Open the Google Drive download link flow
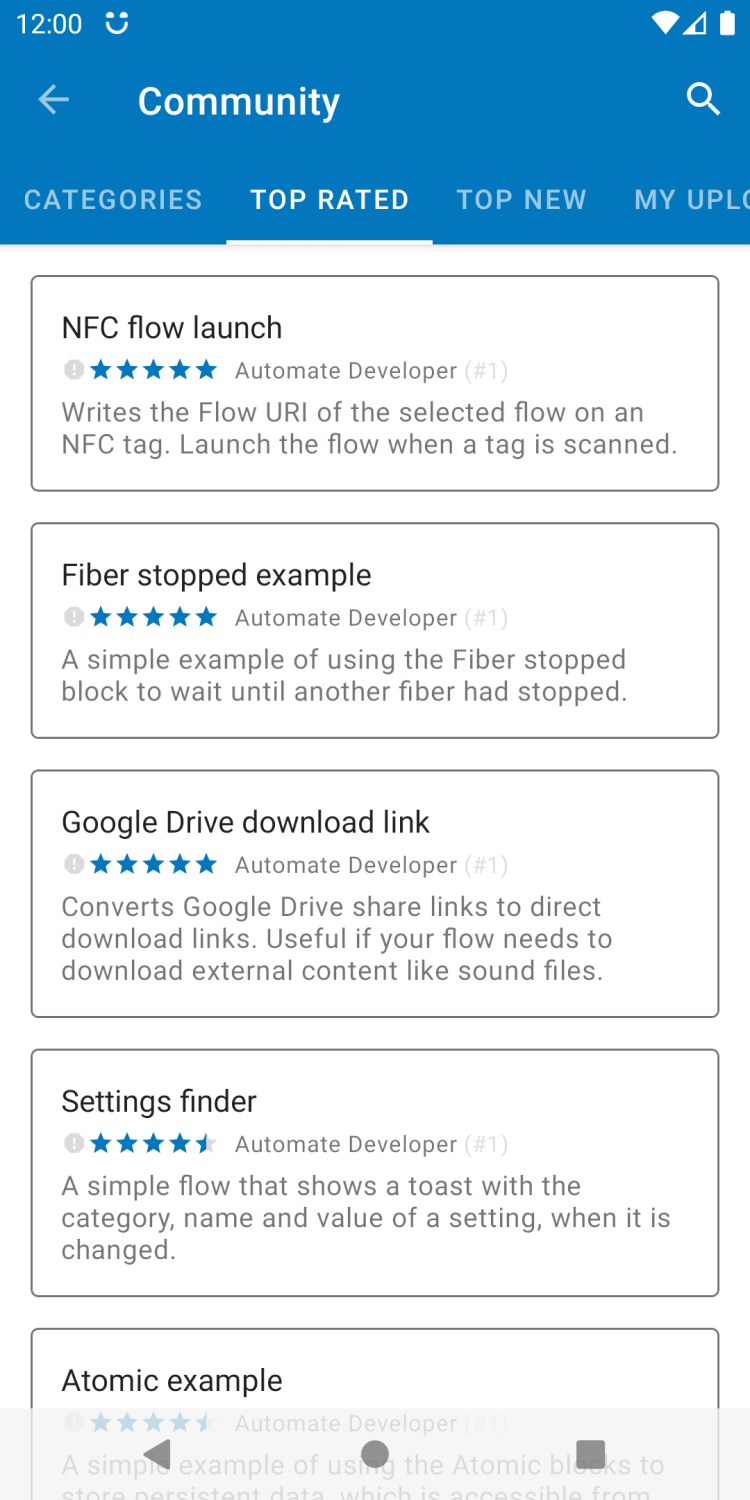The image size is (750, 1500). (x=375, y=893)
